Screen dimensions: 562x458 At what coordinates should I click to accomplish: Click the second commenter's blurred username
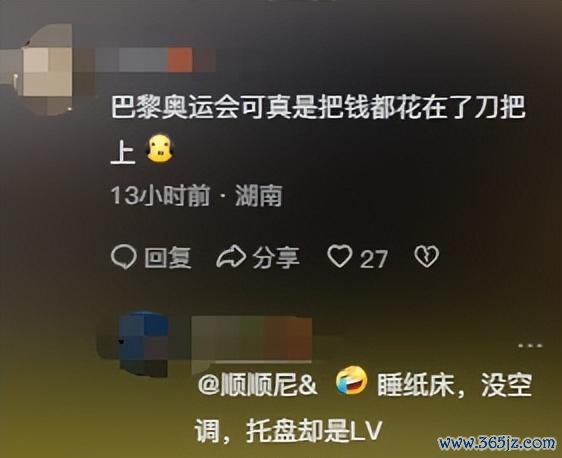pos(252,339)
